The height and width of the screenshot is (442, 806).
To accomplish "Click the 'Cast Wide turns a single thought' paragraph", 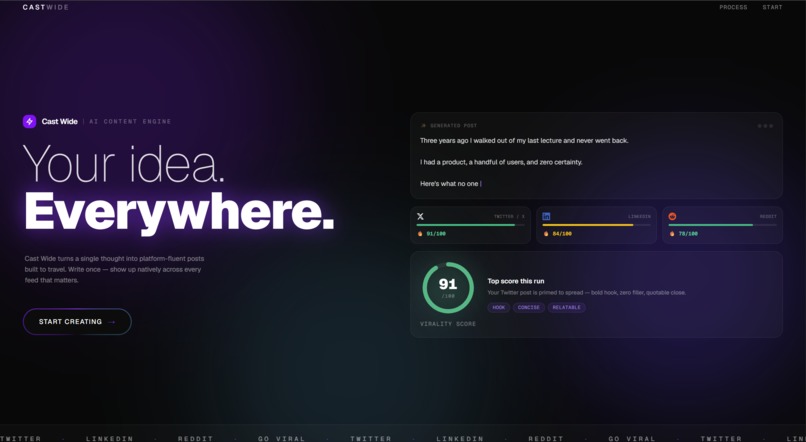I will (114, 269).
